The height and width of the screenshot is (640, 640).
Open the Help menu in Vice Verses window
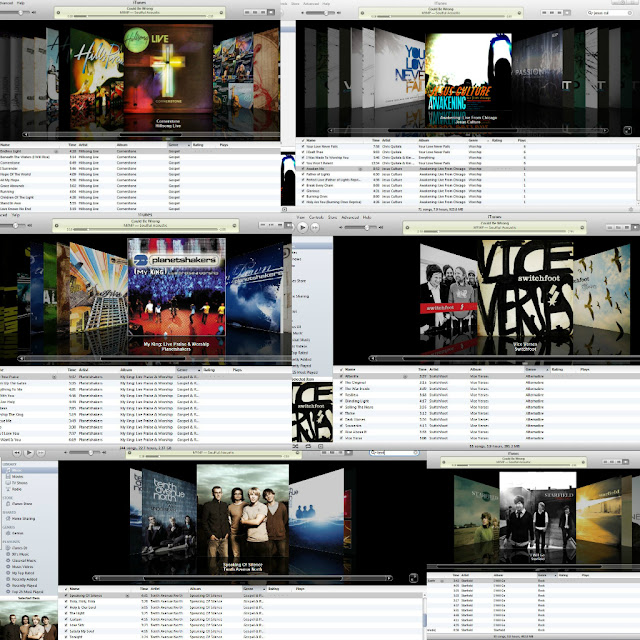[367, 217]
